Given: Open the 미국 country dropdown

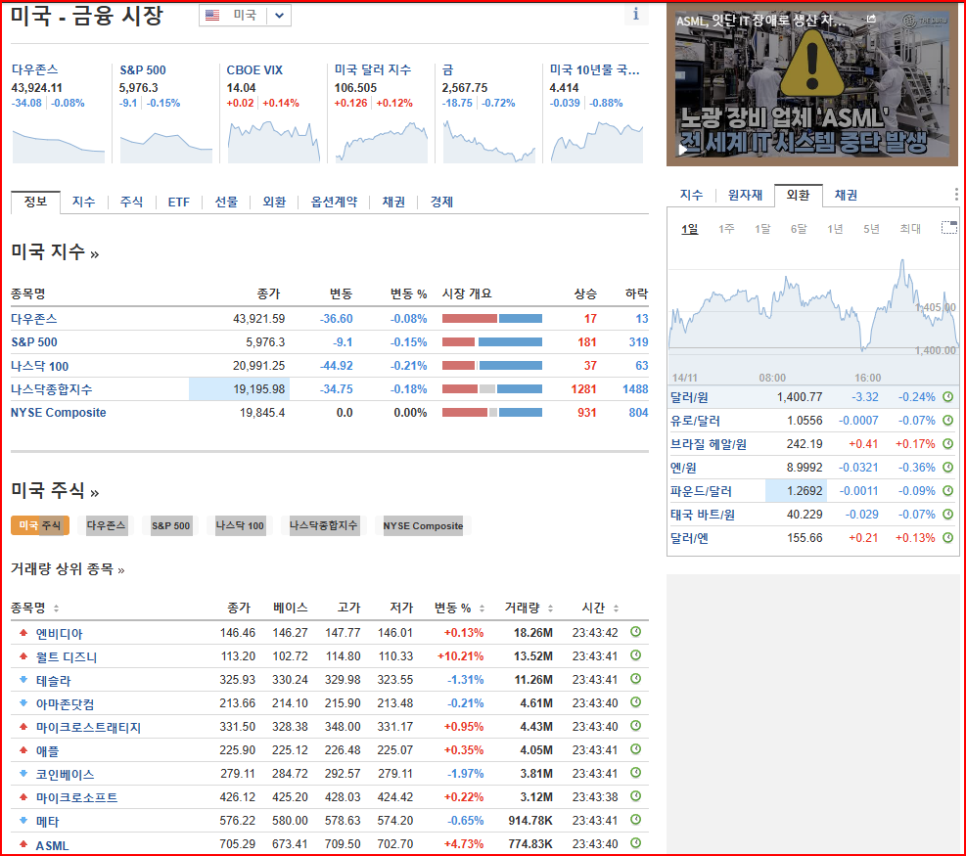Looking at the screenshot, I should point(280,15).
